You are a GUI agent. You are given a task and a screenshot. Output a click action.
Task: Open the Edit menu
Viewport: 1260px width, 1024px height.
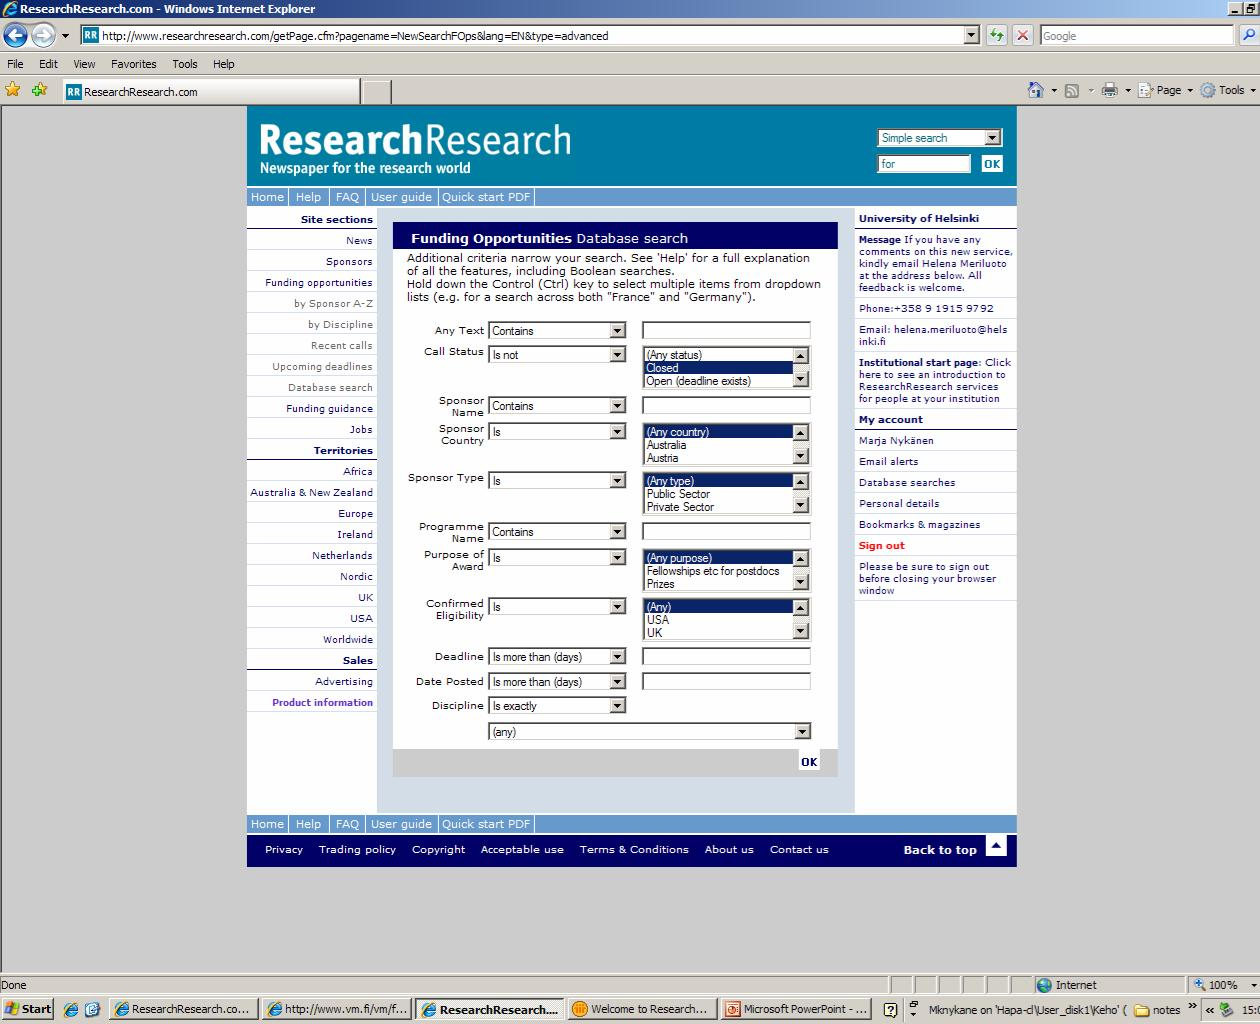point(48,64)
